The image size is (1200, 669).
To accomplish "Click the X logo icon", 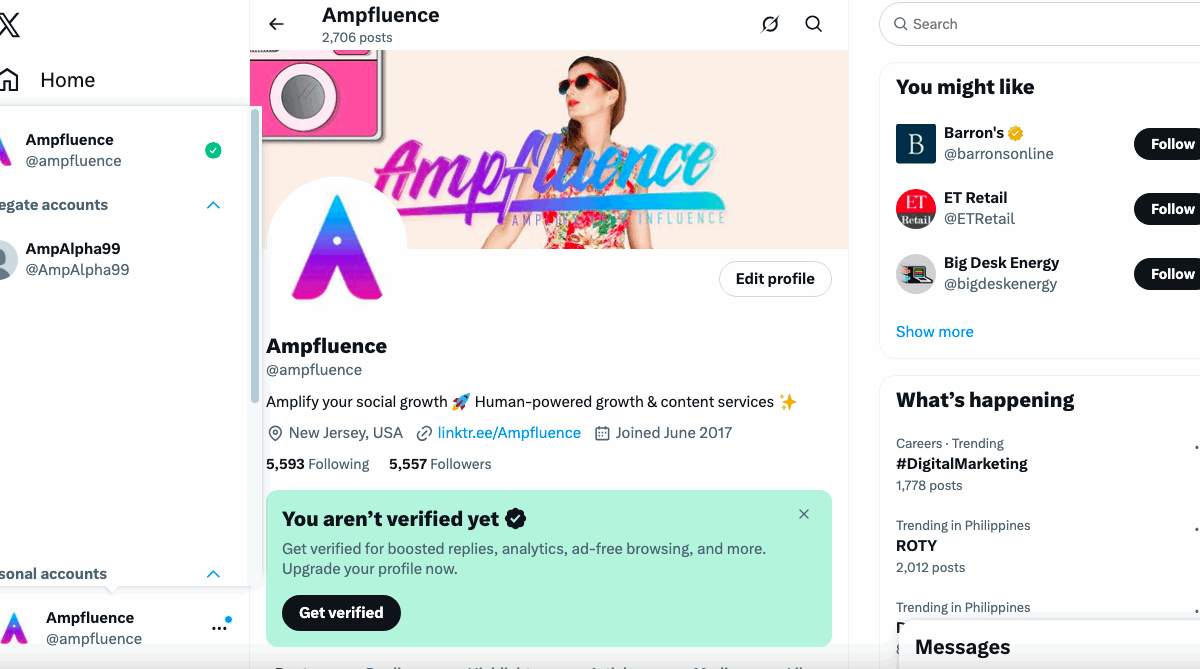I will (8, 24).
